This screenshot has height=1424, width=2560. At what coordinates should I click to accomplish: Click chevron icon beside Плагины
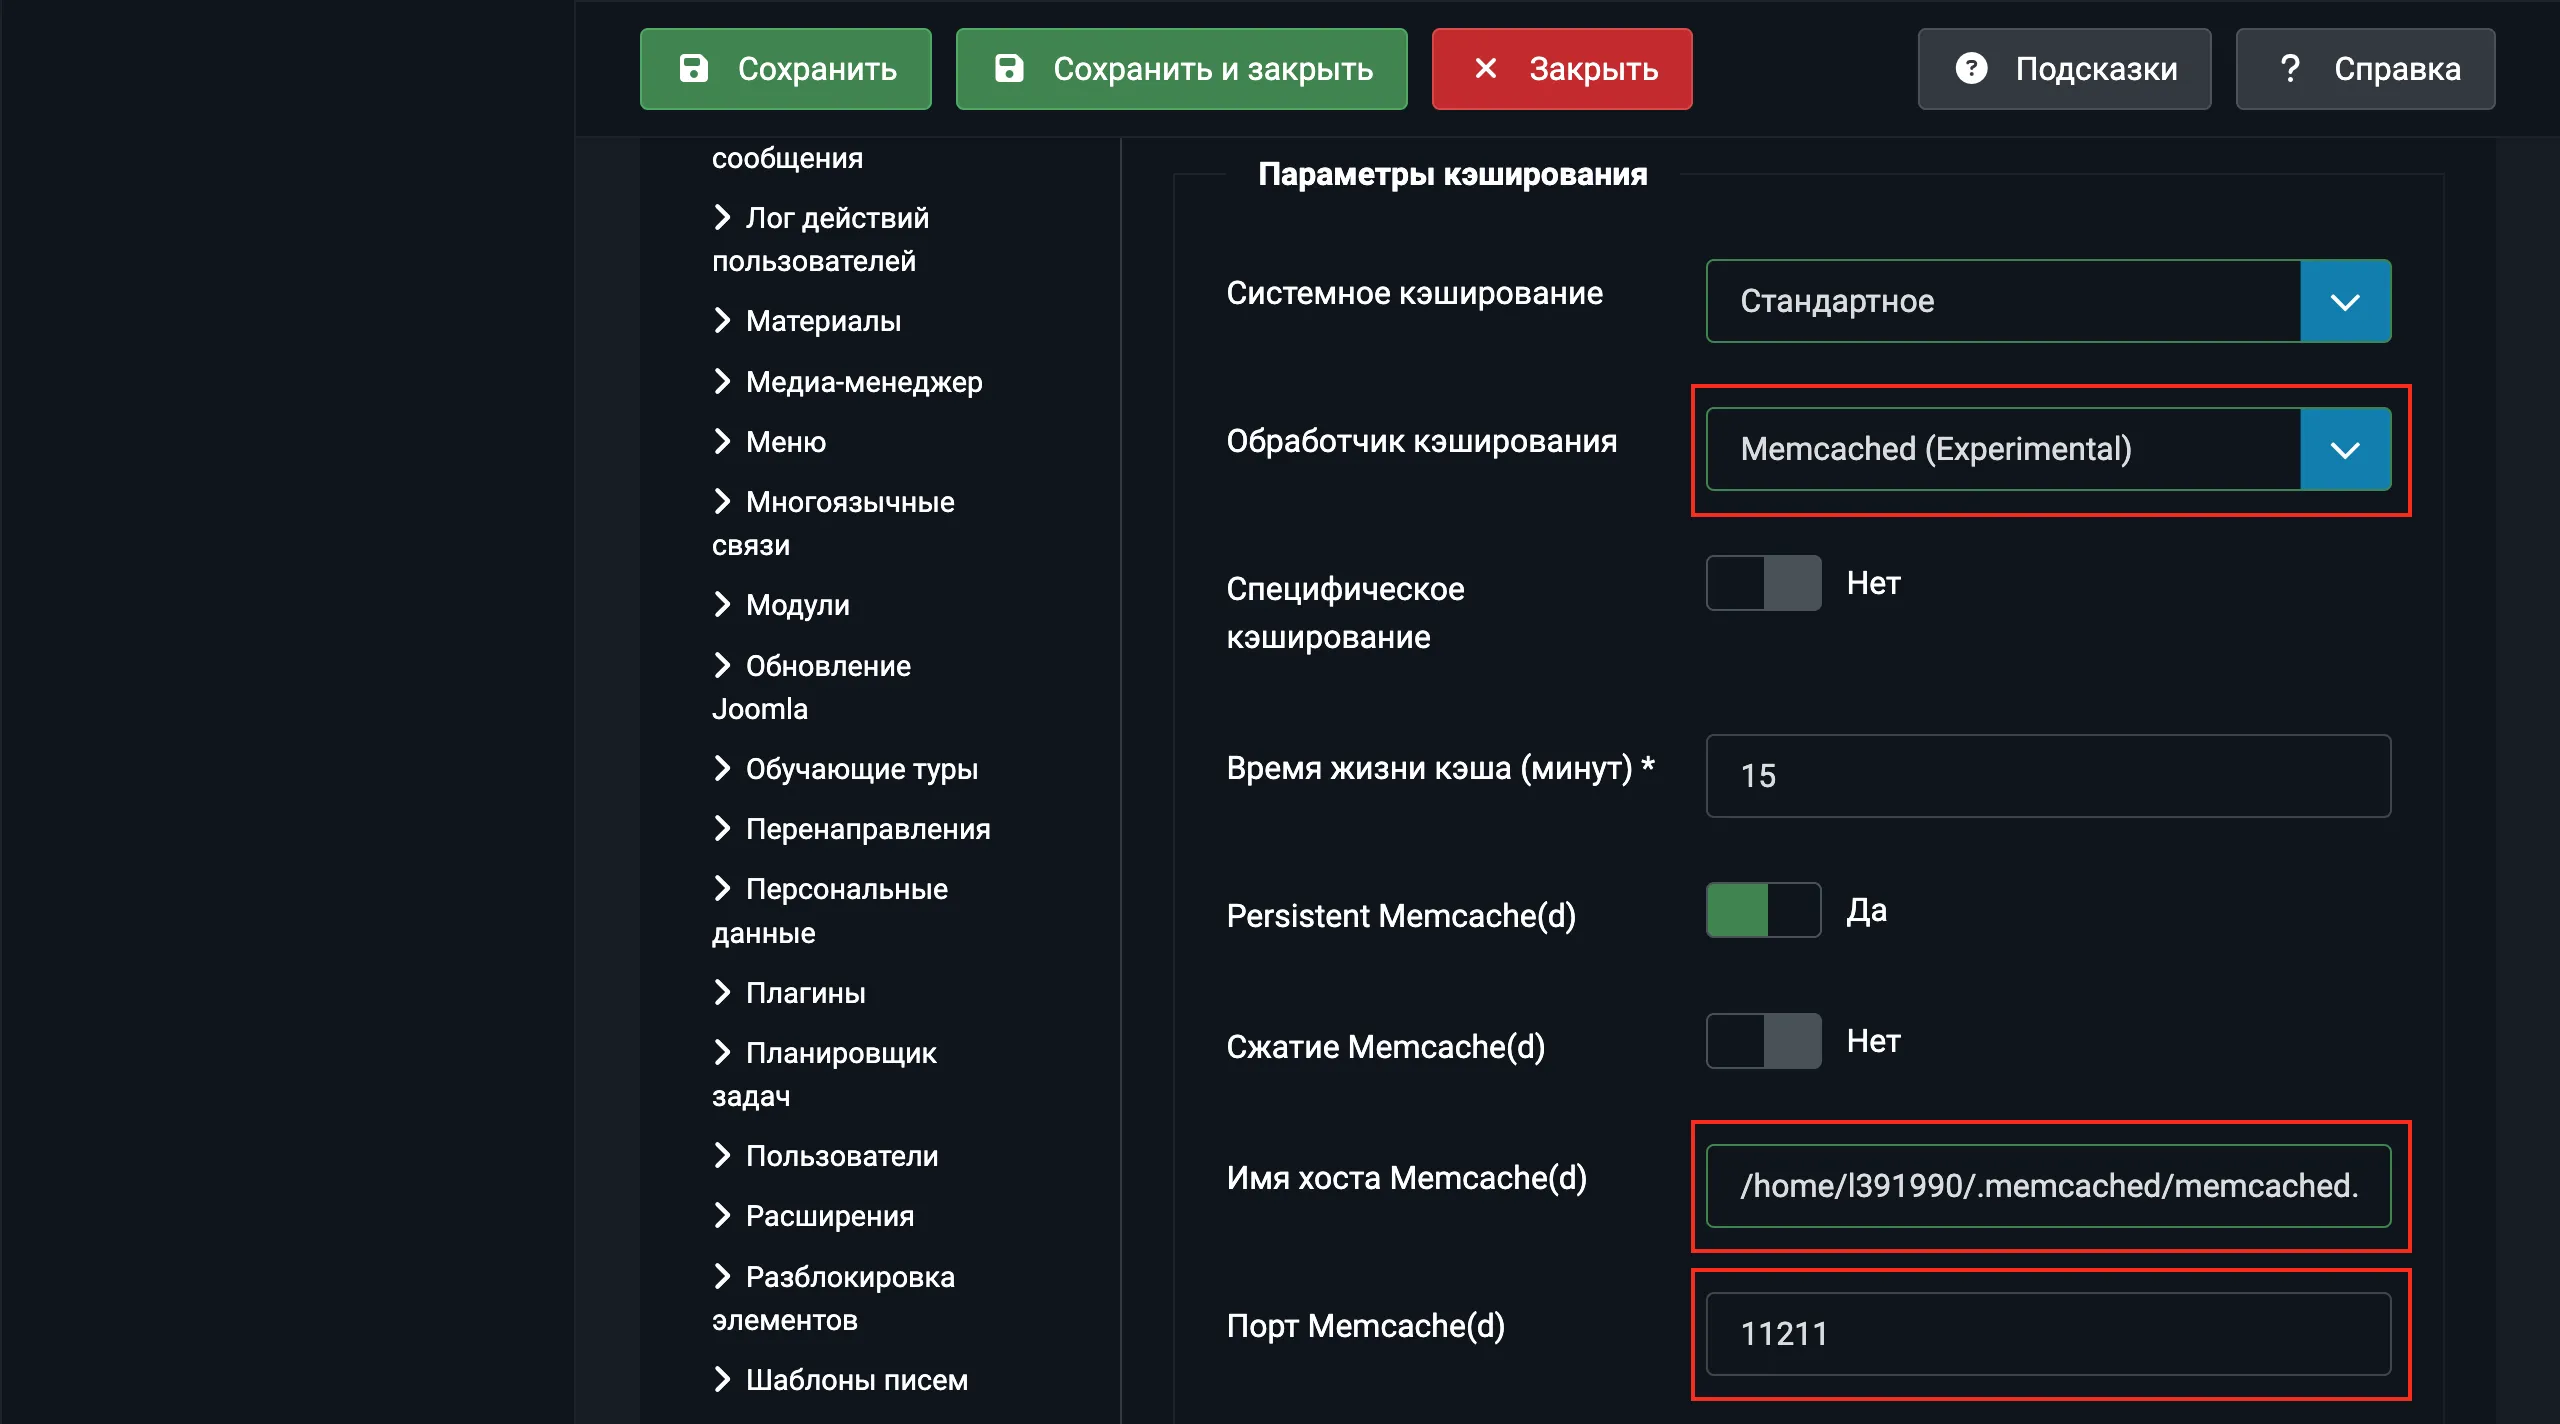pos(722,992)
